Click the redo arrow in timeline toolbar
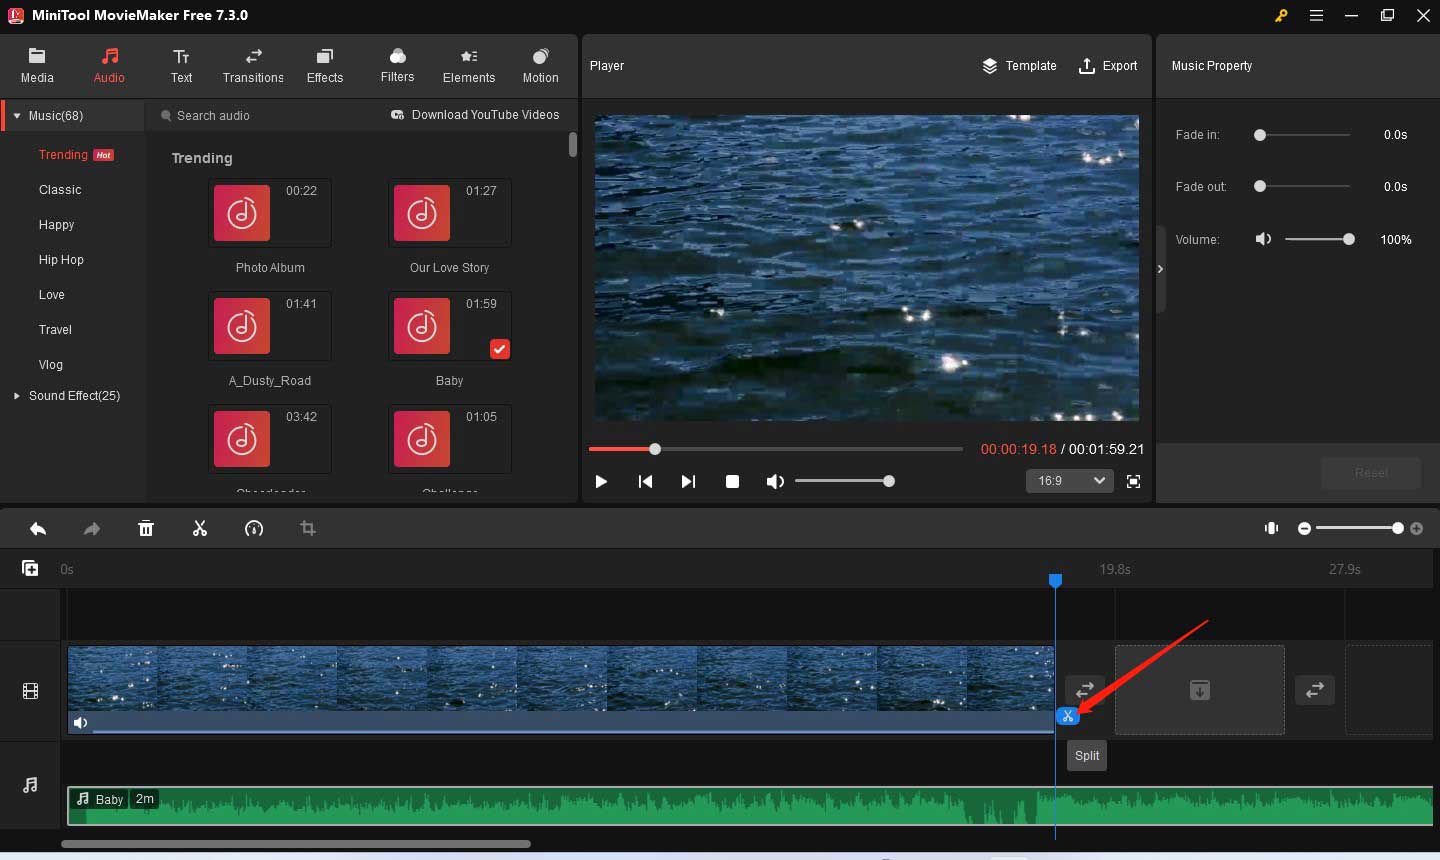The width and height of the screenshot is (1440, 860). 92,528
